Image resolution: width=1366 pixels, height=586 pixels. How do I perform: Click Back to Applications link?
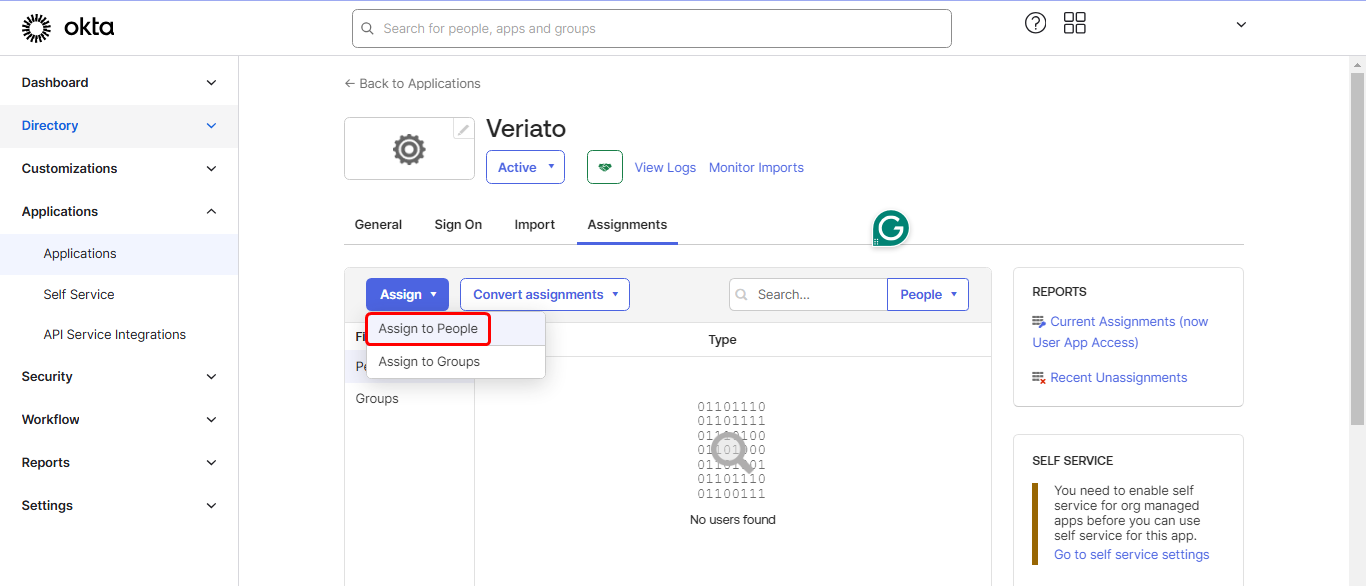pos(412,84)
